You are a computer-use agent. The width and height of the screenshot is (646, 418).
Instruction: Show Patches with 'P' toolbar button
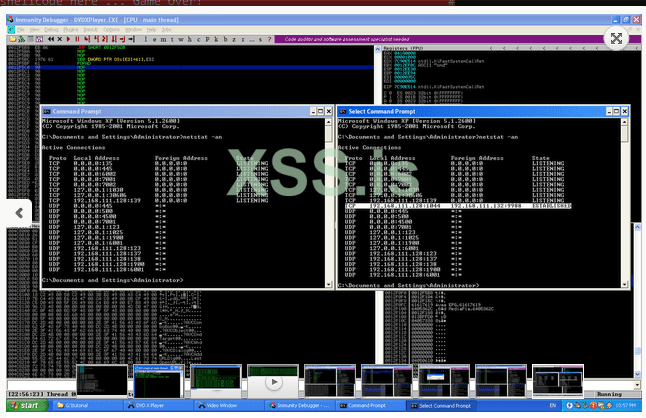pos(207,39)
